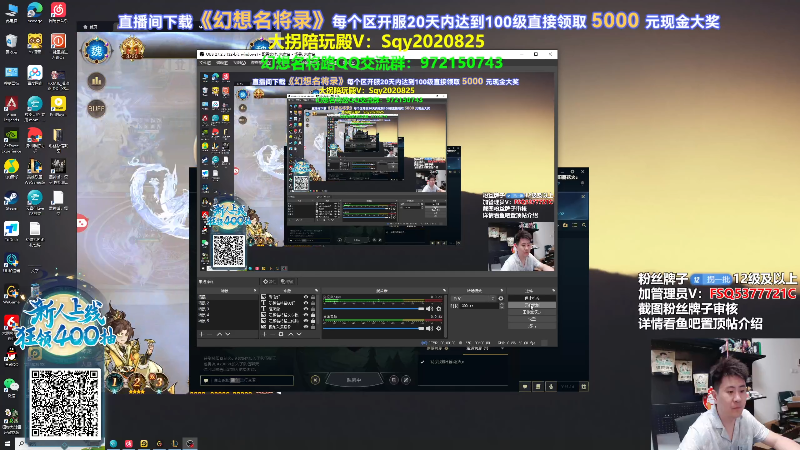The height and width of the screenshot is (450, 800).
Task: Remove the source with the minus icon in the Sources dock
Action: pos(272,334)
